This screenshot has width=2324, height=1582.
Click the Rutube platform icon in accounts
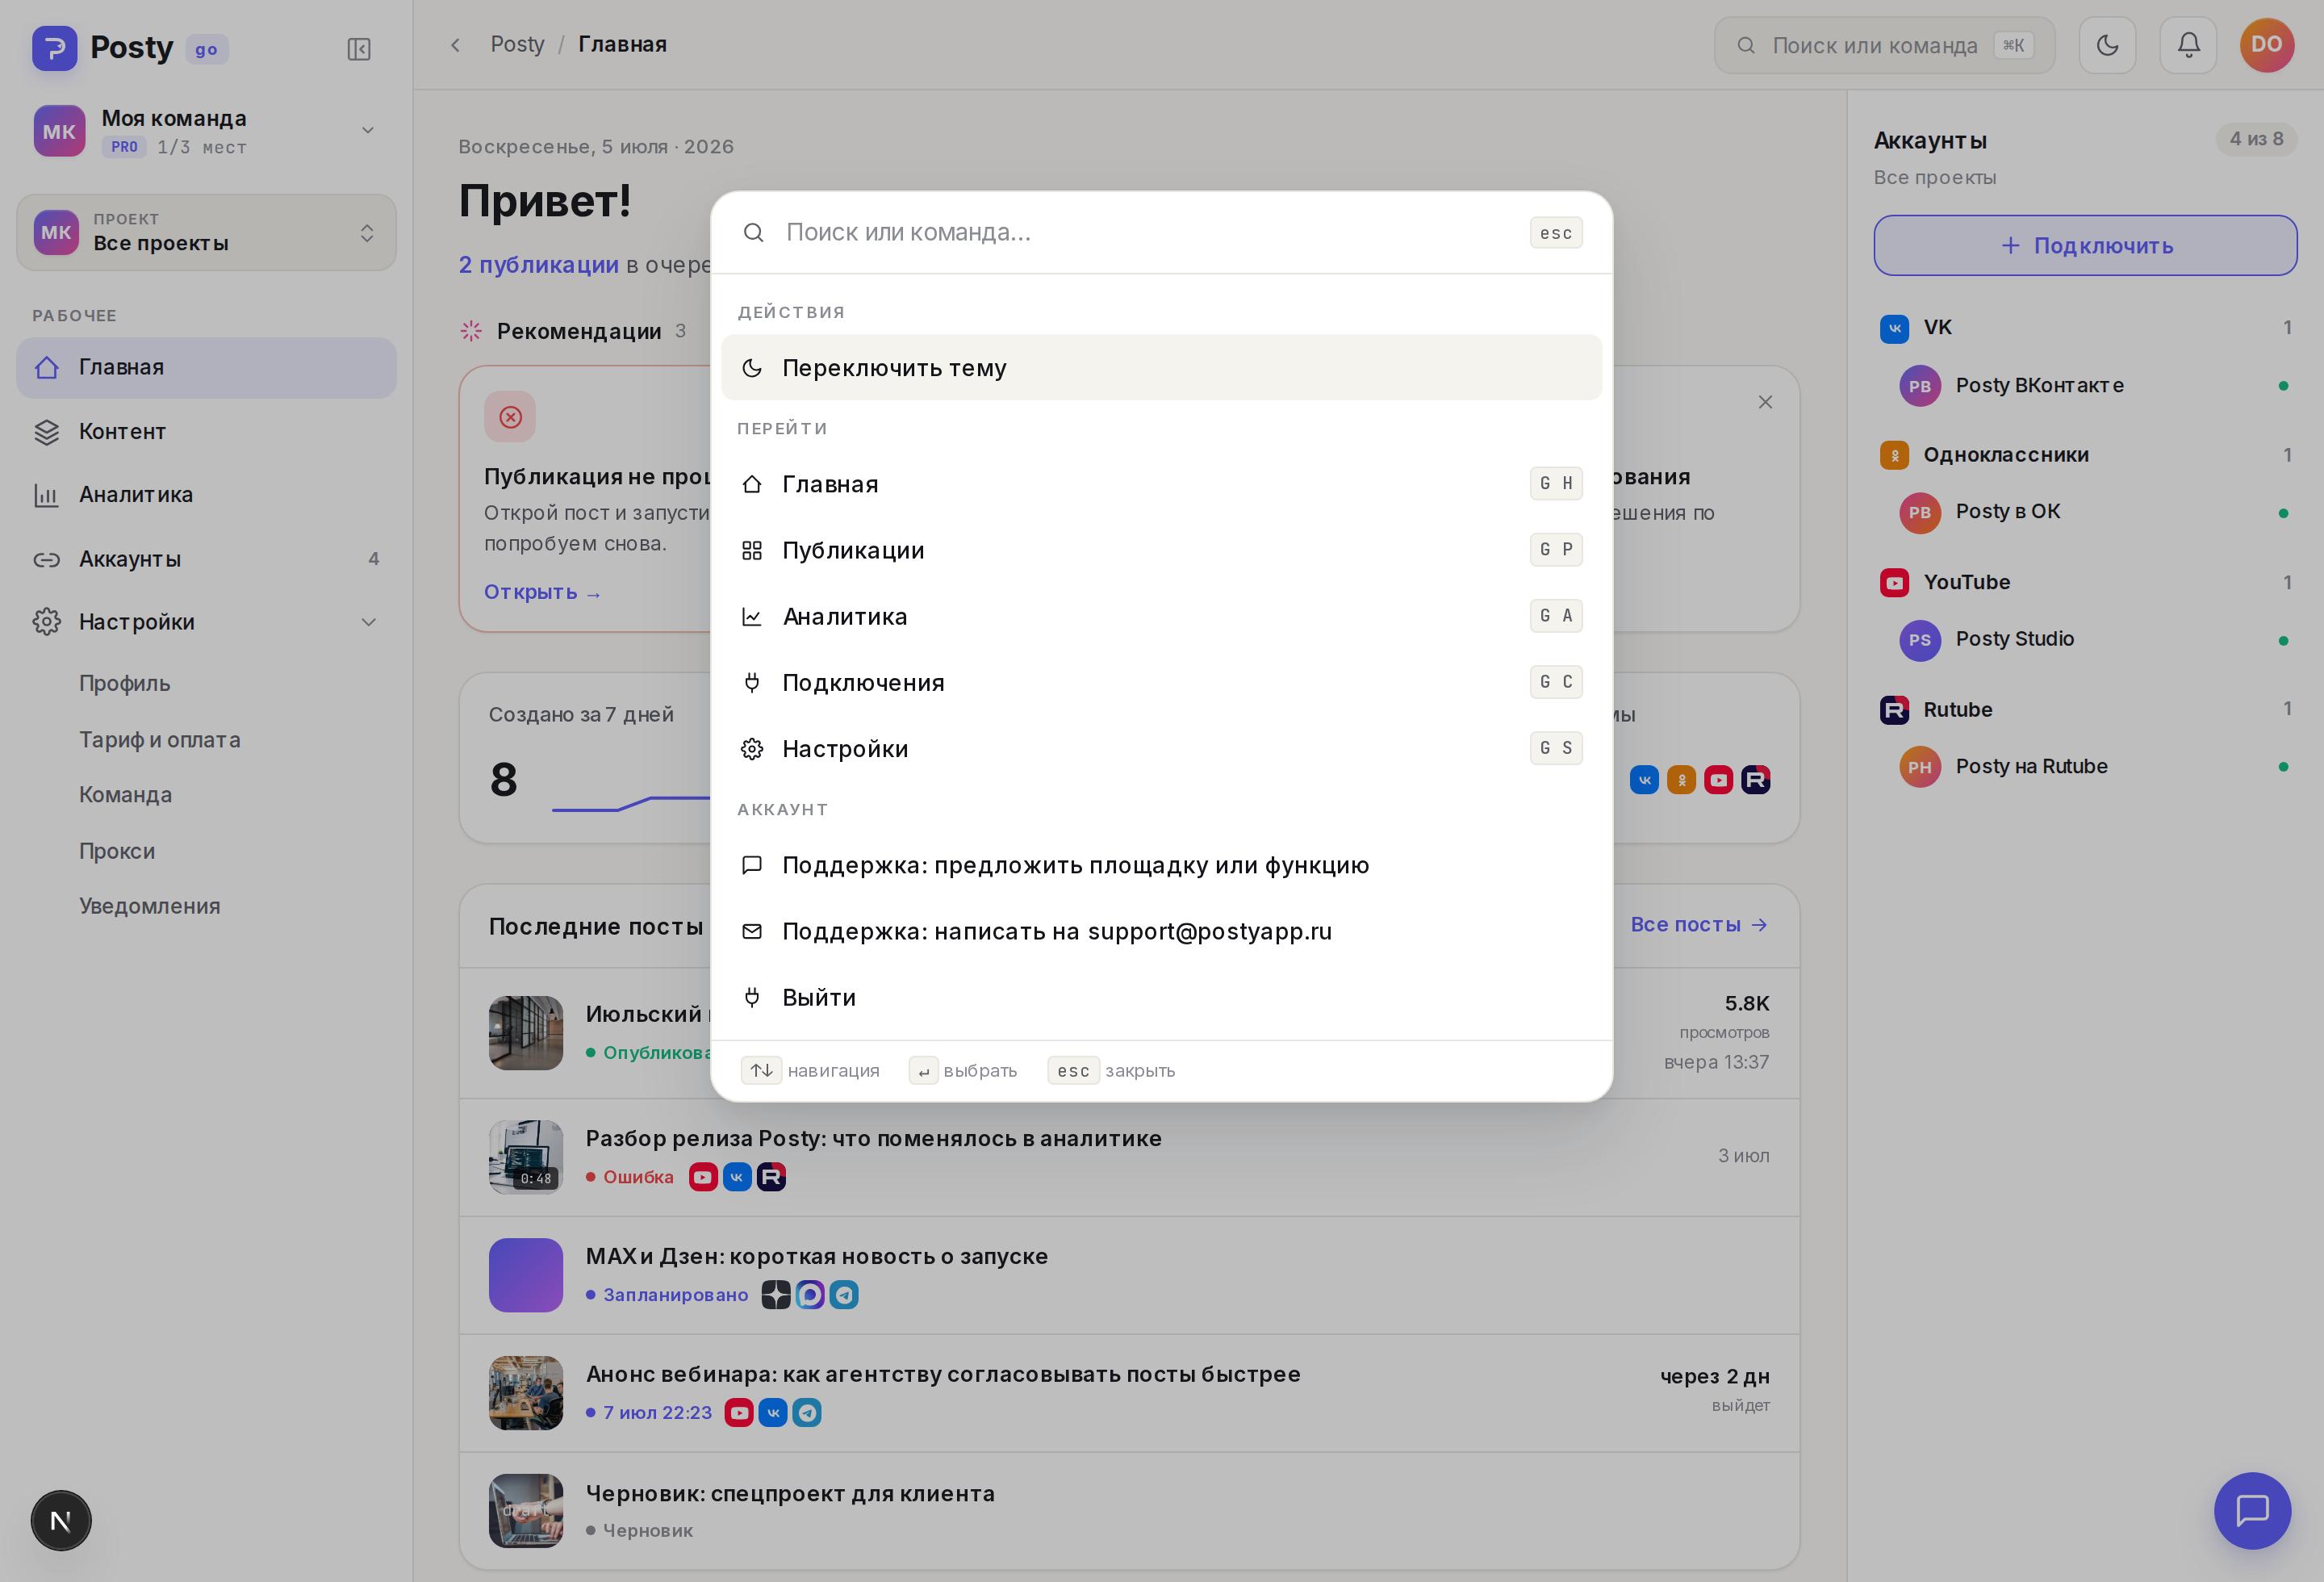1894,710
